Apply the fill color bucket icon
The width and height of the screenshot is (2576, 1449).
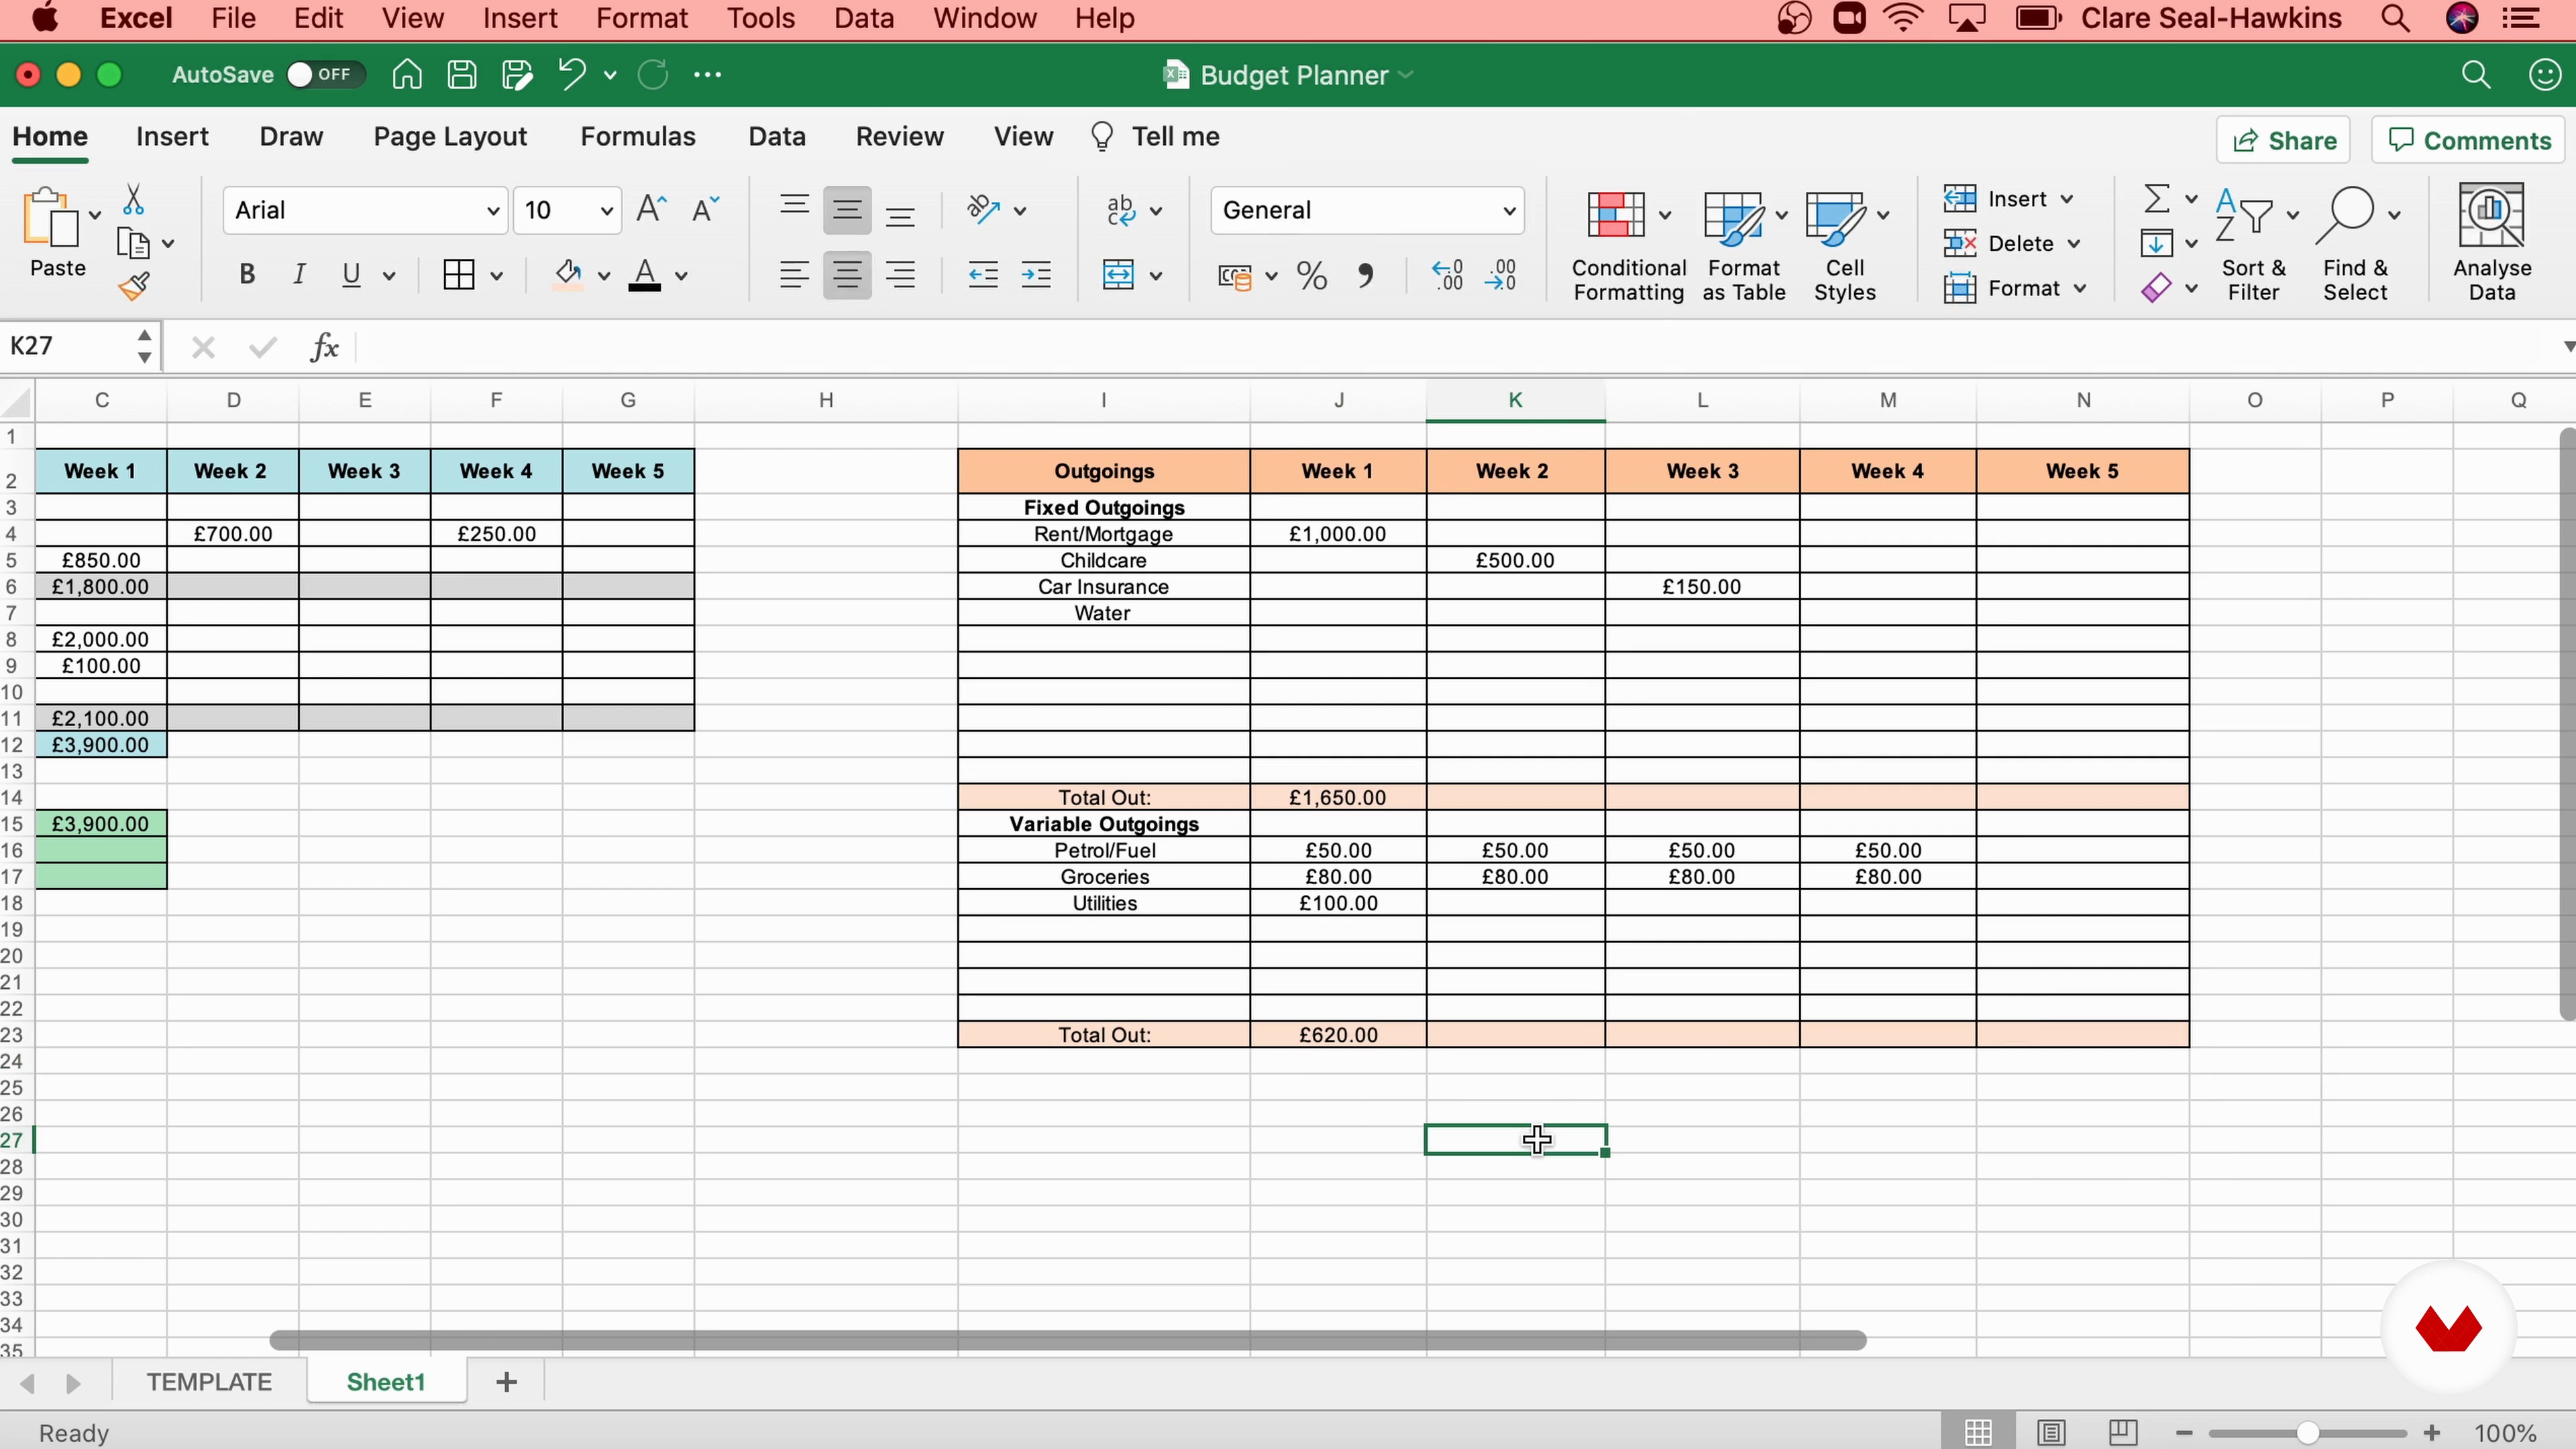[568, 274]
